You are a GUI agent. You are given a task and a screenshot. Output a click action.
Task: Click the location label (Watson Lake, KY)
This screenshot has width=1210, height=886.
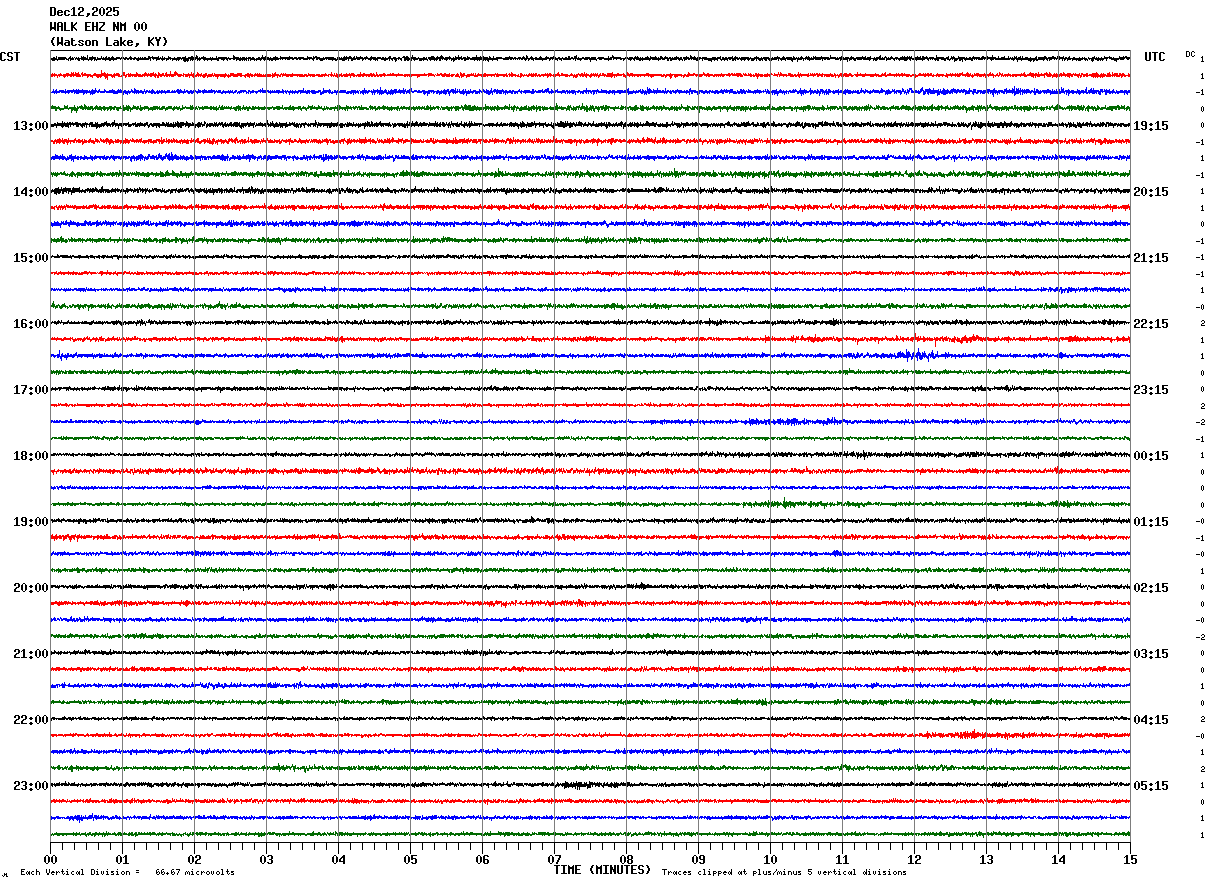(109, 42)
